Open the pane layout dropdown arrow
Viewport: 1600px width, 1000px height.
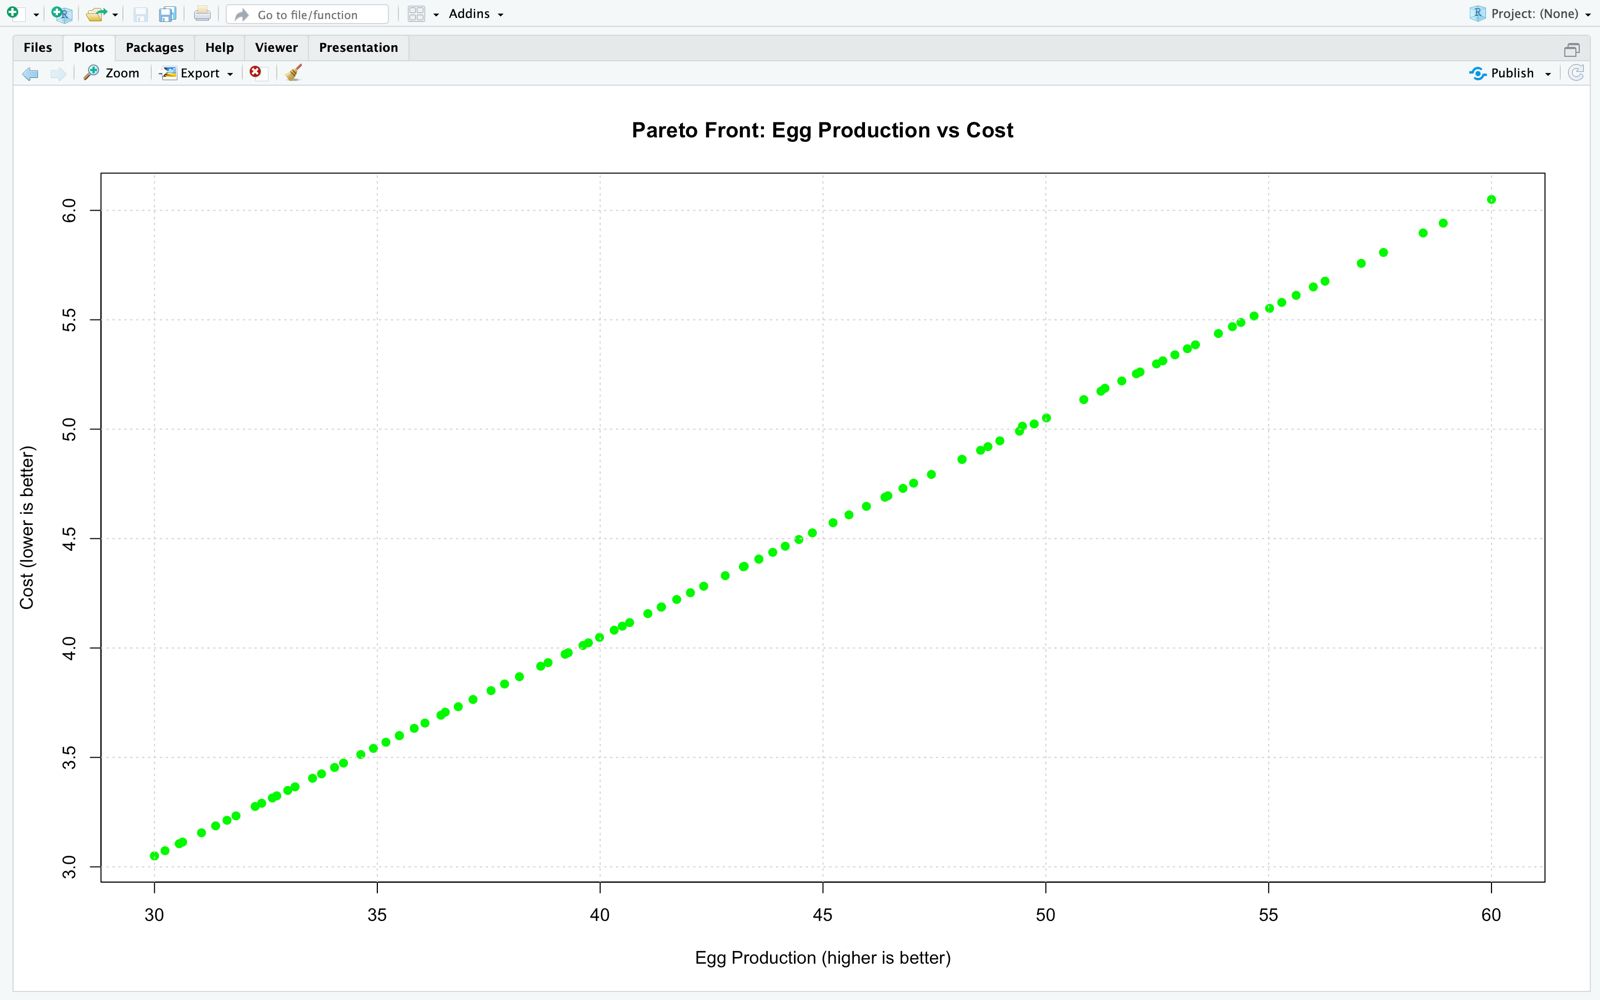coord(436,15)
